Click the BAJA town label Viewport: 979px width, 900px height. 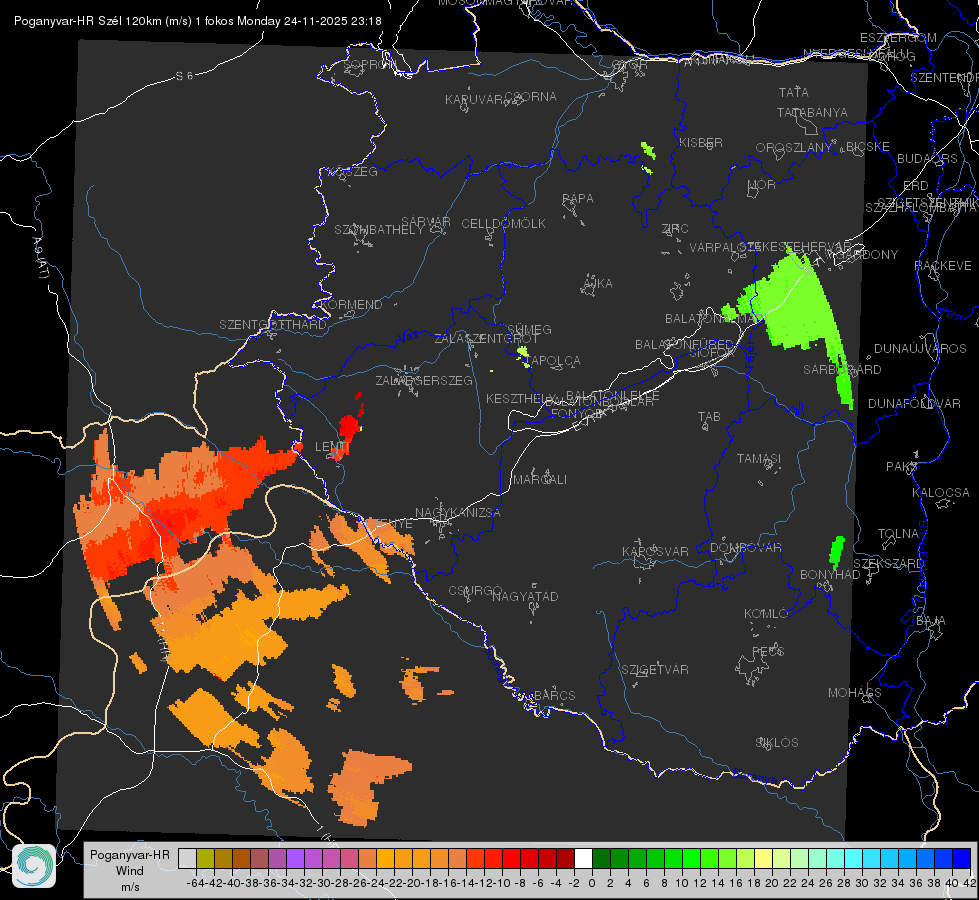(x=931, y=621)
